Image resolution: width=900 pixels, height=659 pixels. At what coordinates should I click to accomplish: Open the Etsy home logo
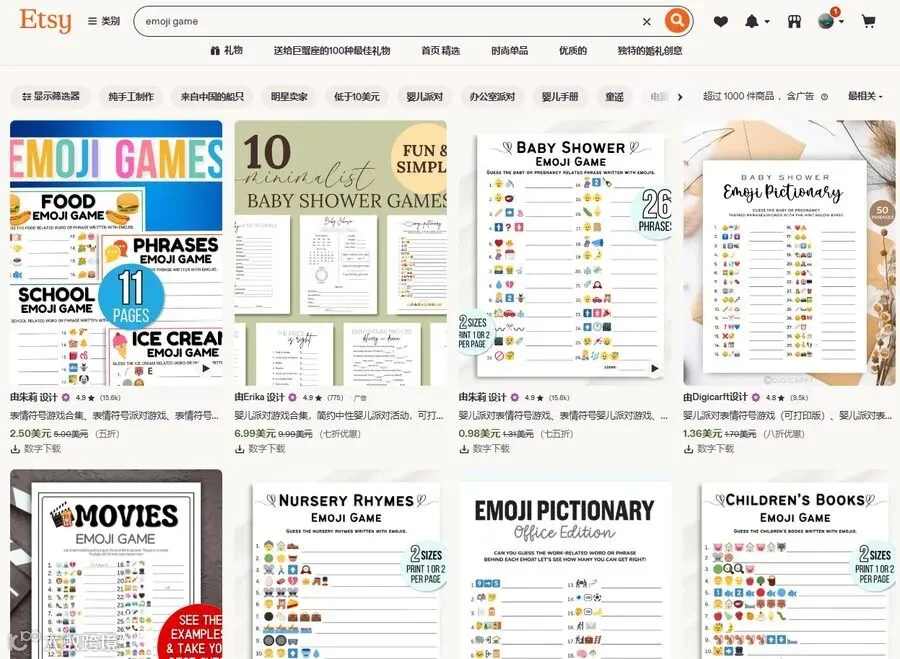click(45, 21)
